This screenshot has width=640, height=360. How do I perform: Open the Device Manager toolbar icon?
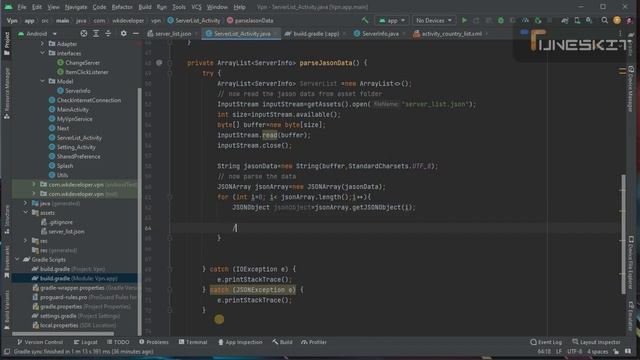point(577,20)
